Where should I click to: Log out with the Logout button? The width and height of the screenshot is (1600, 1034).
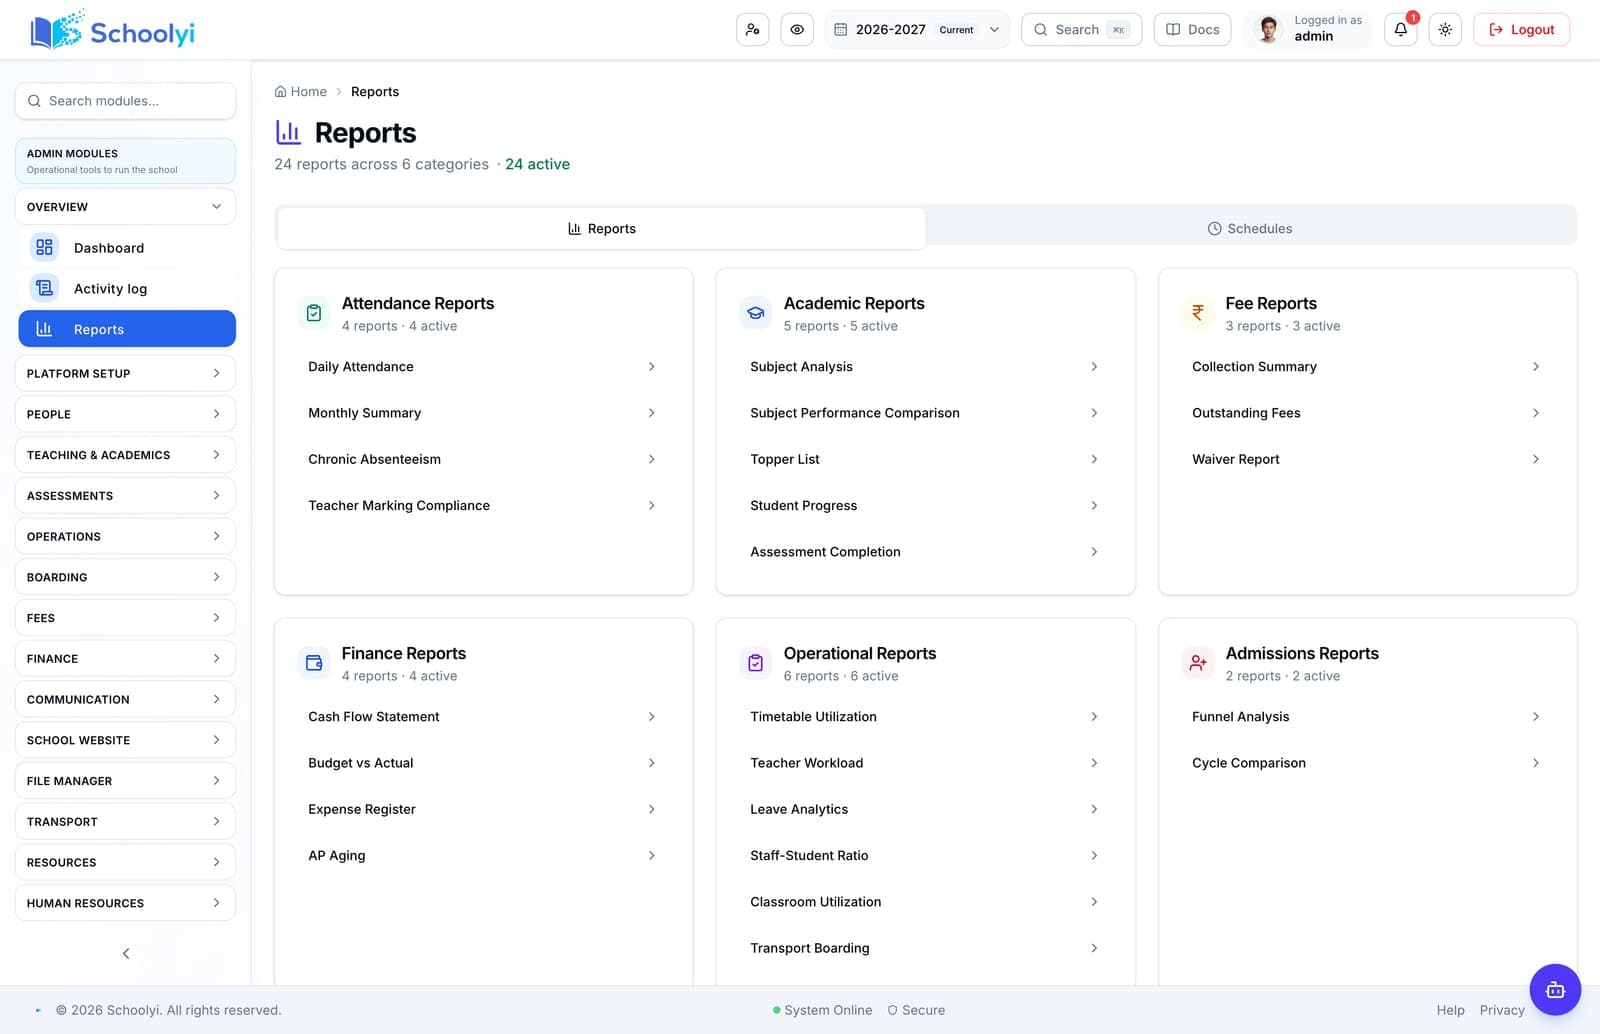point(1521,30)
